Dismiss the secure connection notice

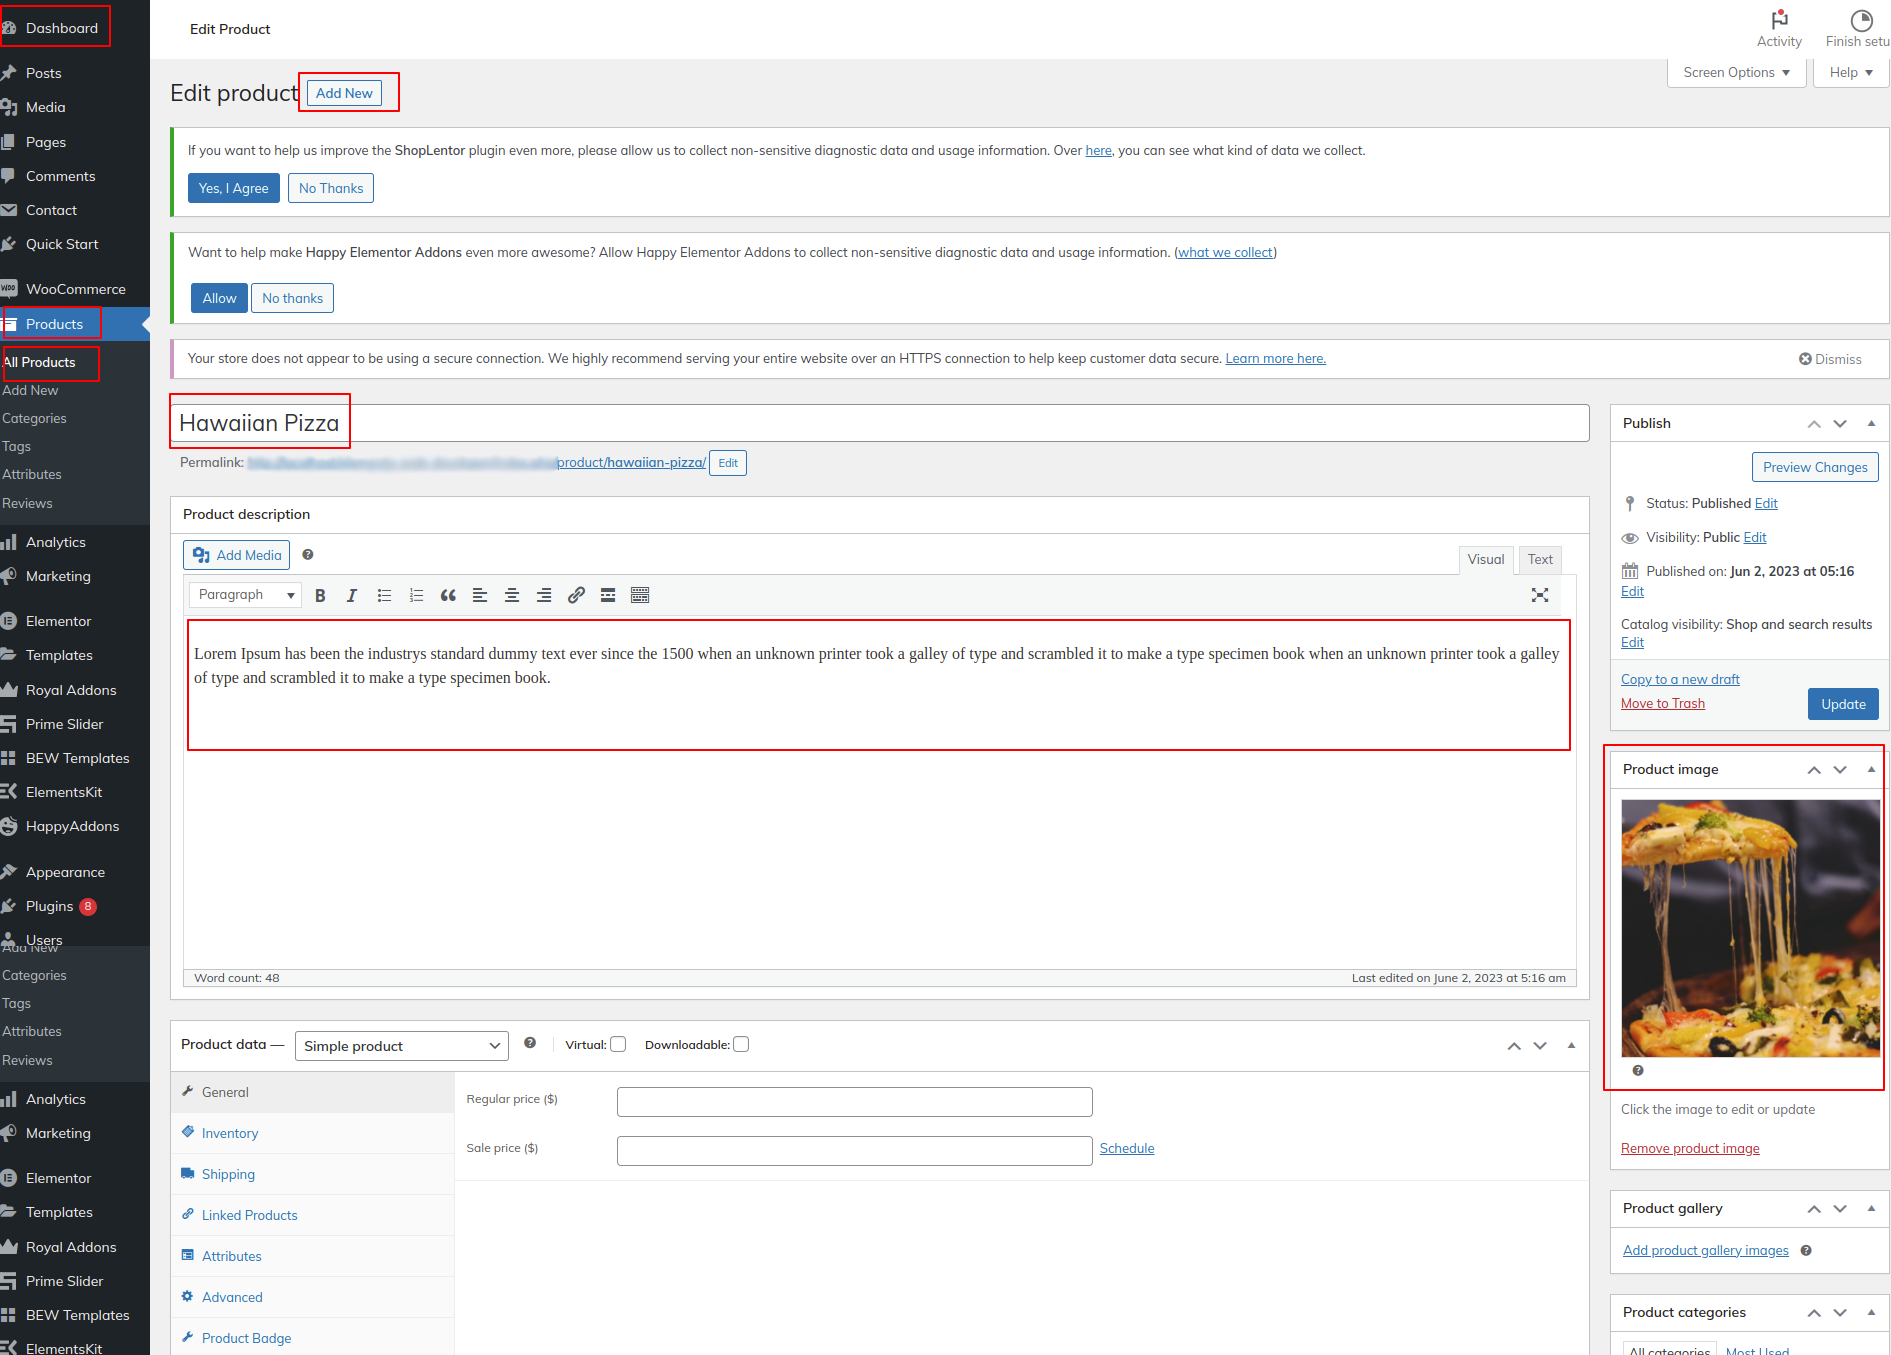point(1830,359)
